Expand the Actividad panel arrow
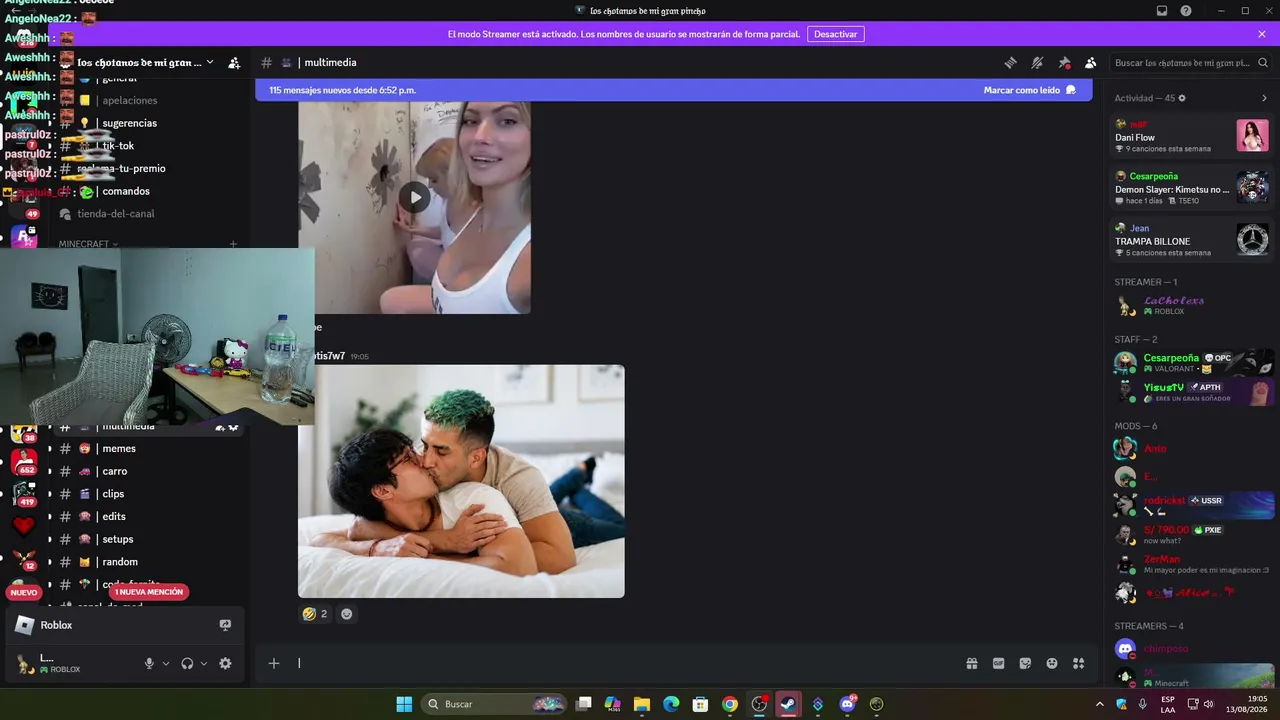 pyautogui.click(x=1264, y=98)
